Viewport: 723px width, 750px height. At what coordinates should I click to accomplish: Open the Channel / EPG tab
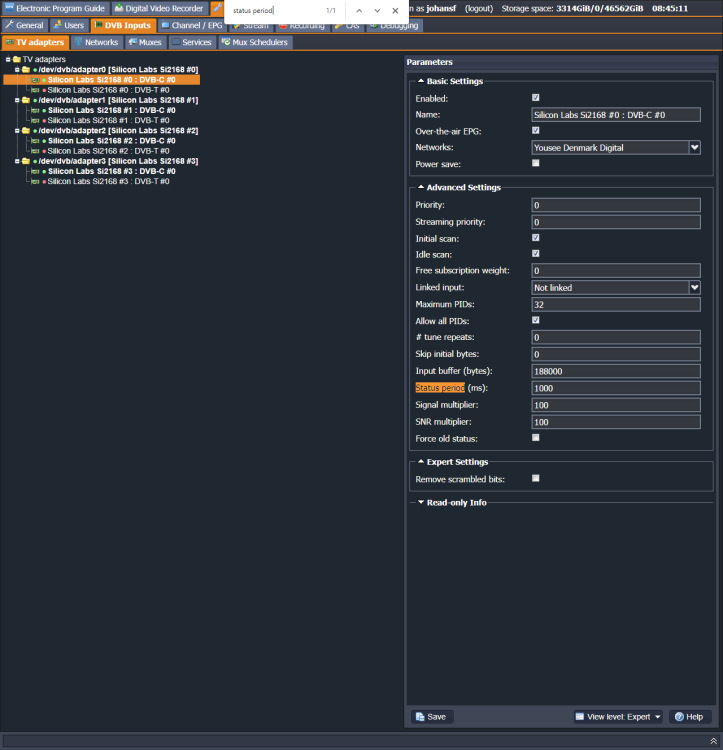coord(192,25)
